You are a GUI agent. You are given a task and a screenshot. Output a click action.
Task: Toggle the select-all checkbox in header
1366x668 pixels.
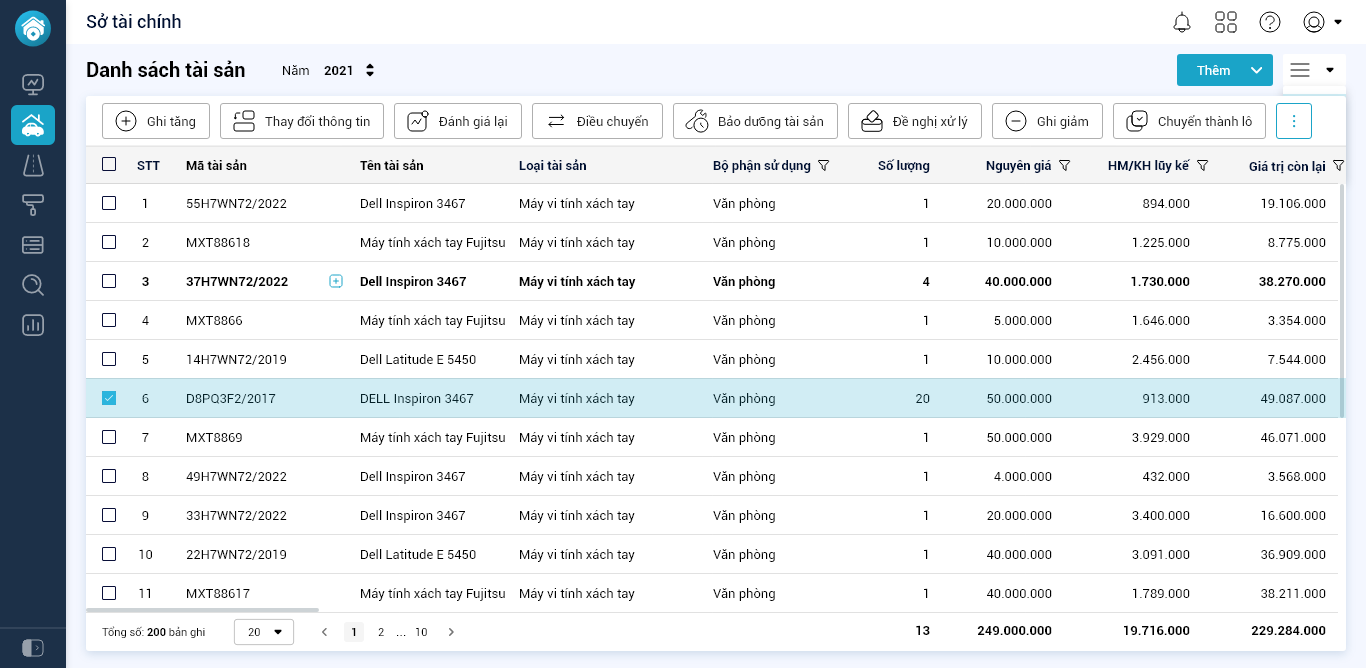coord(109,164)
